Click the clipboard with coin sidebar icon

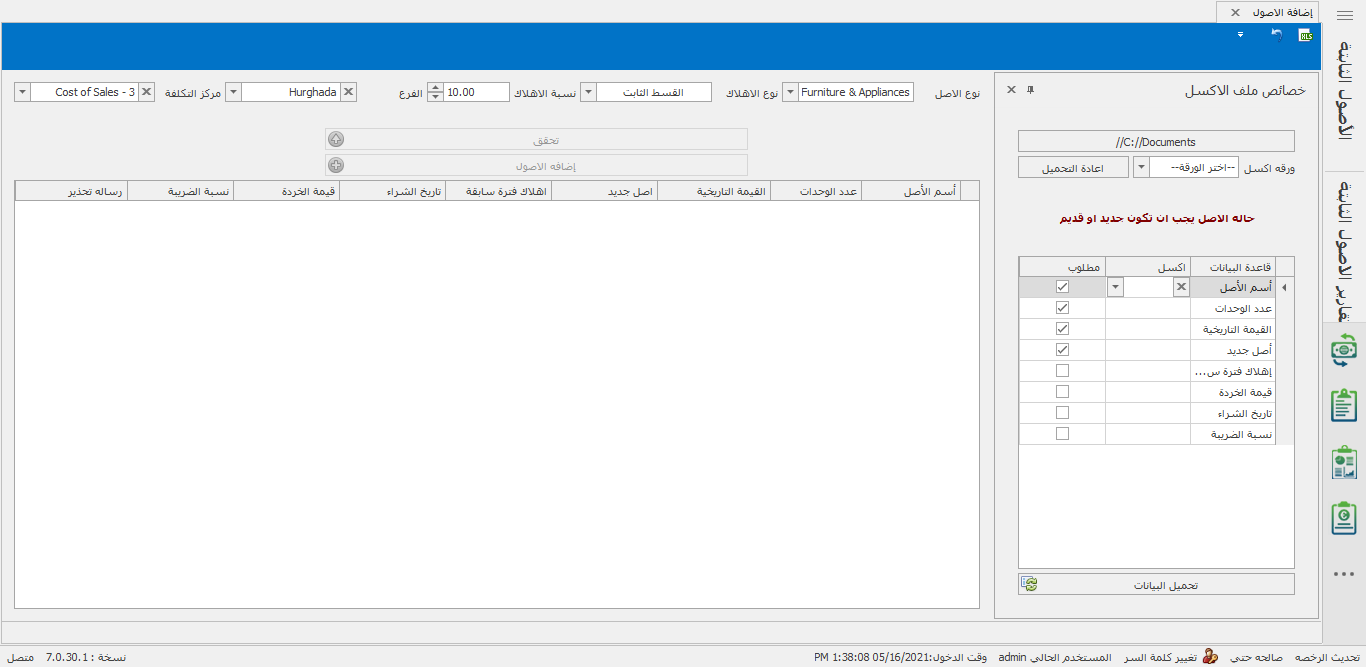pos(1344,518)
